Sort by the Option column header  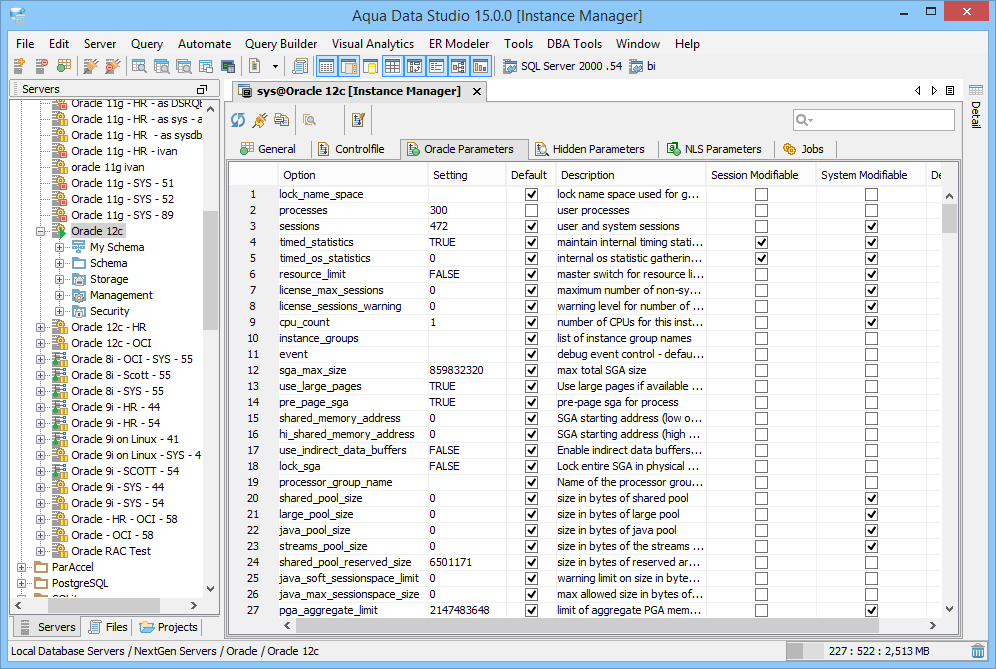(x=353, y=175)
